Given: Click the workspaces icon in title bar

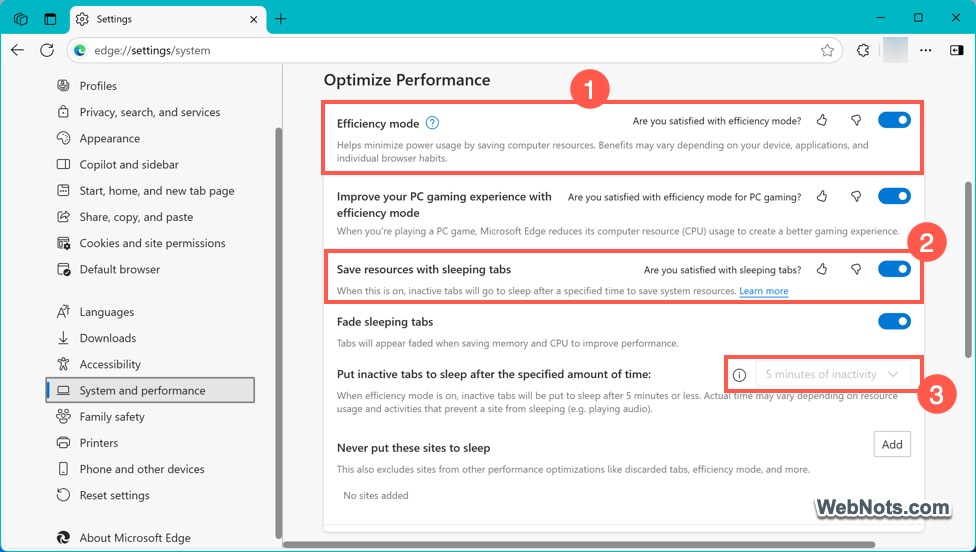Looking at the screenshot, I should pyautogui.click(x=21, y=19).
